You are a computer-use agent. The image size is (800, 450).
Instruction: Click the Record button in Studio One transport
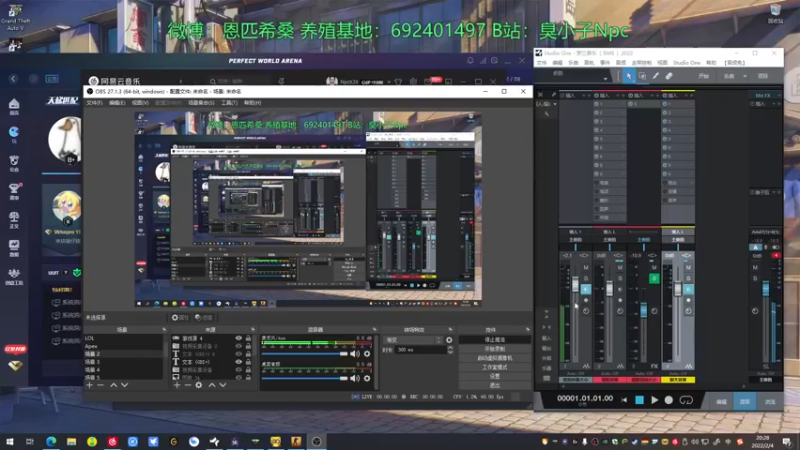pyautogui.click(x=669, y=401)
